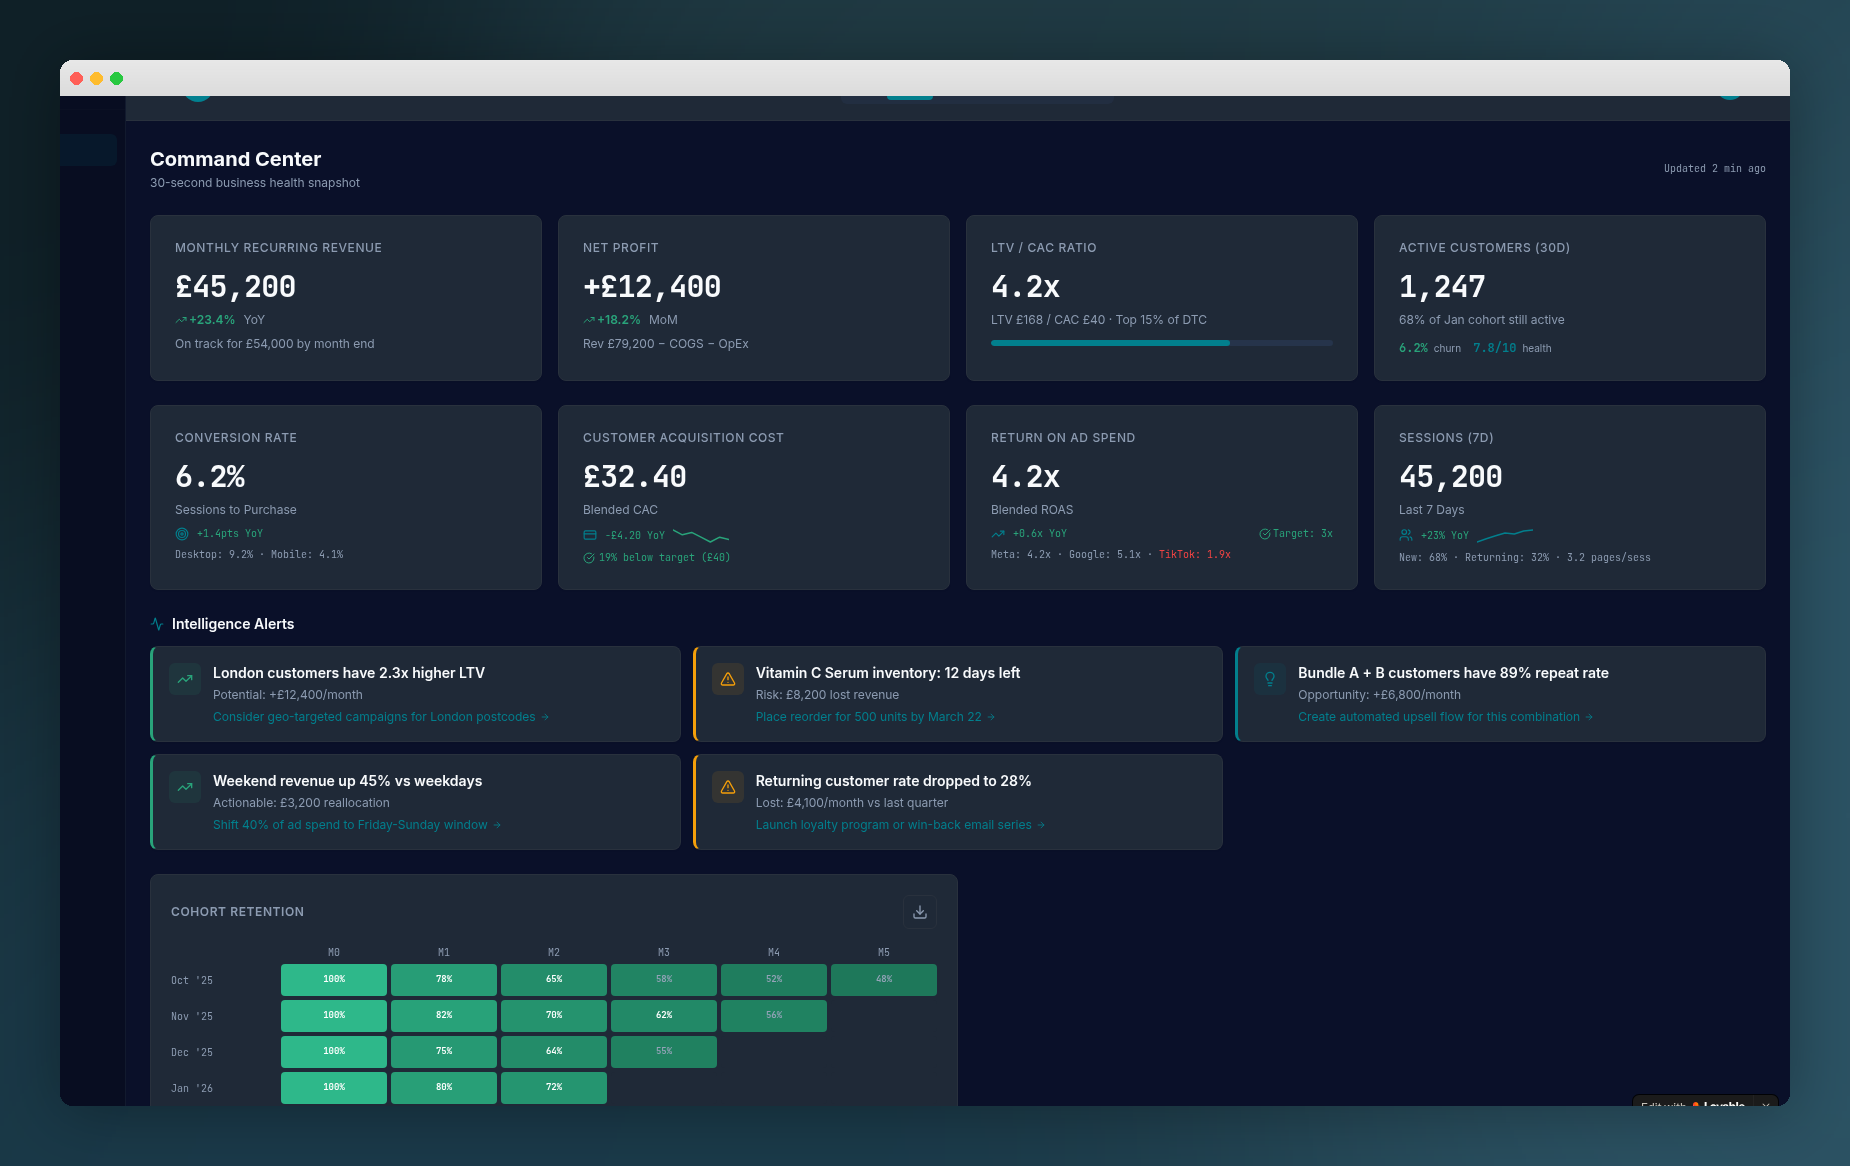
Task: Click the Returning customer rate warning icon
Action: pos(728,787)
